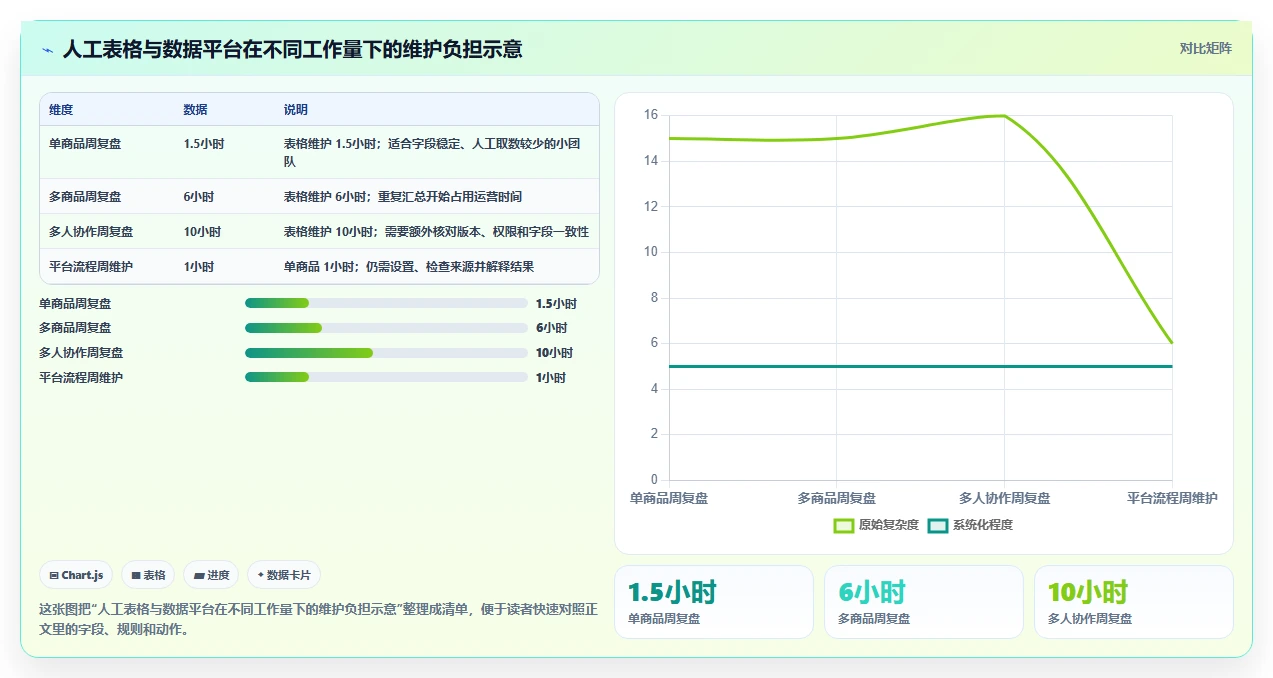Click 1小时 value beside progress bar
1273x678 pixels.
[551, 378]
